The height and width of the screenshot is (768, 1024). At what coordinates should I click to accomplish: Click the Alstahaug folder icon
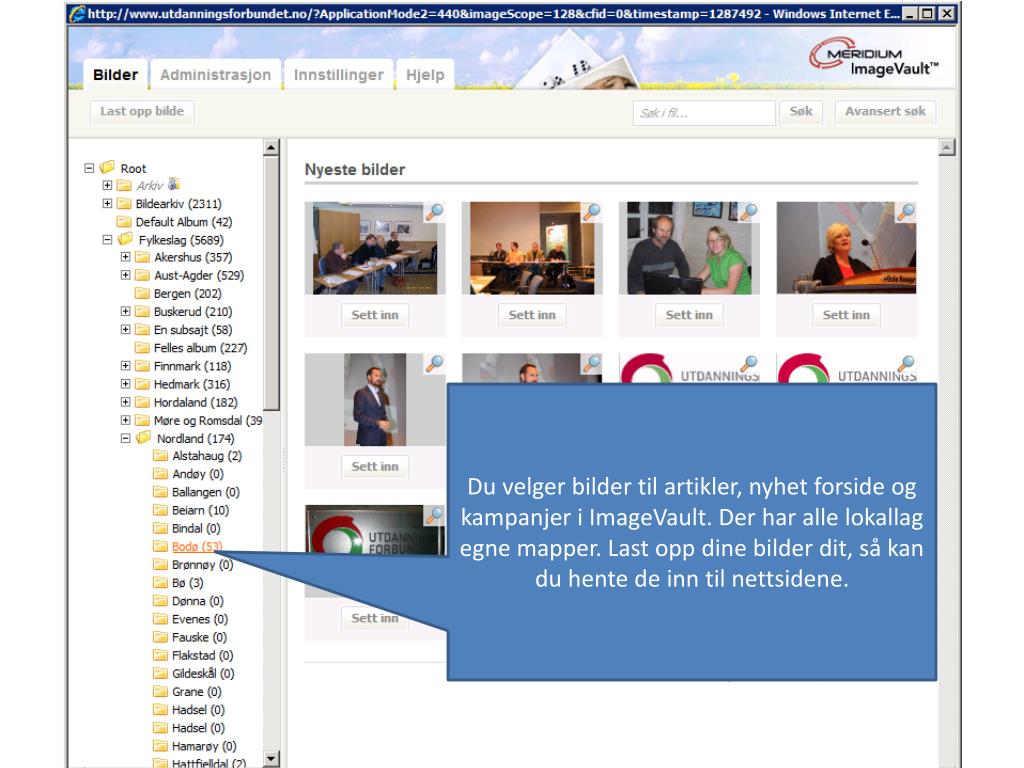point(161,455)
